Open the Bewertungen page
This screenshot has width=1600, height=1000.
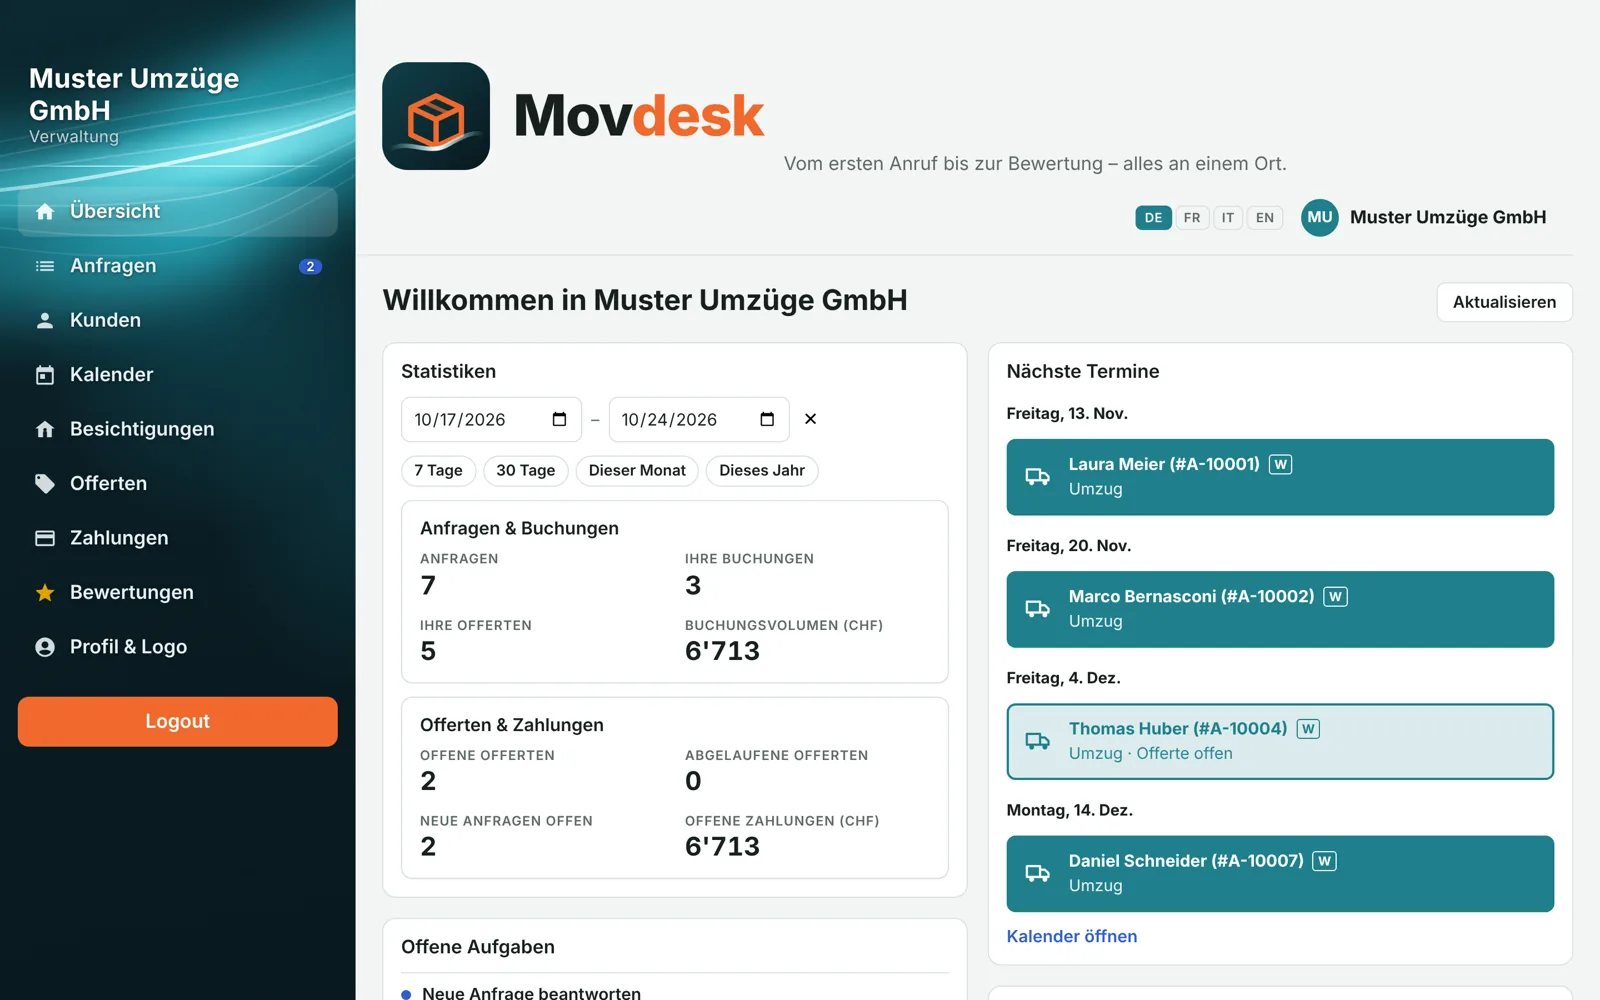(178, 593)
